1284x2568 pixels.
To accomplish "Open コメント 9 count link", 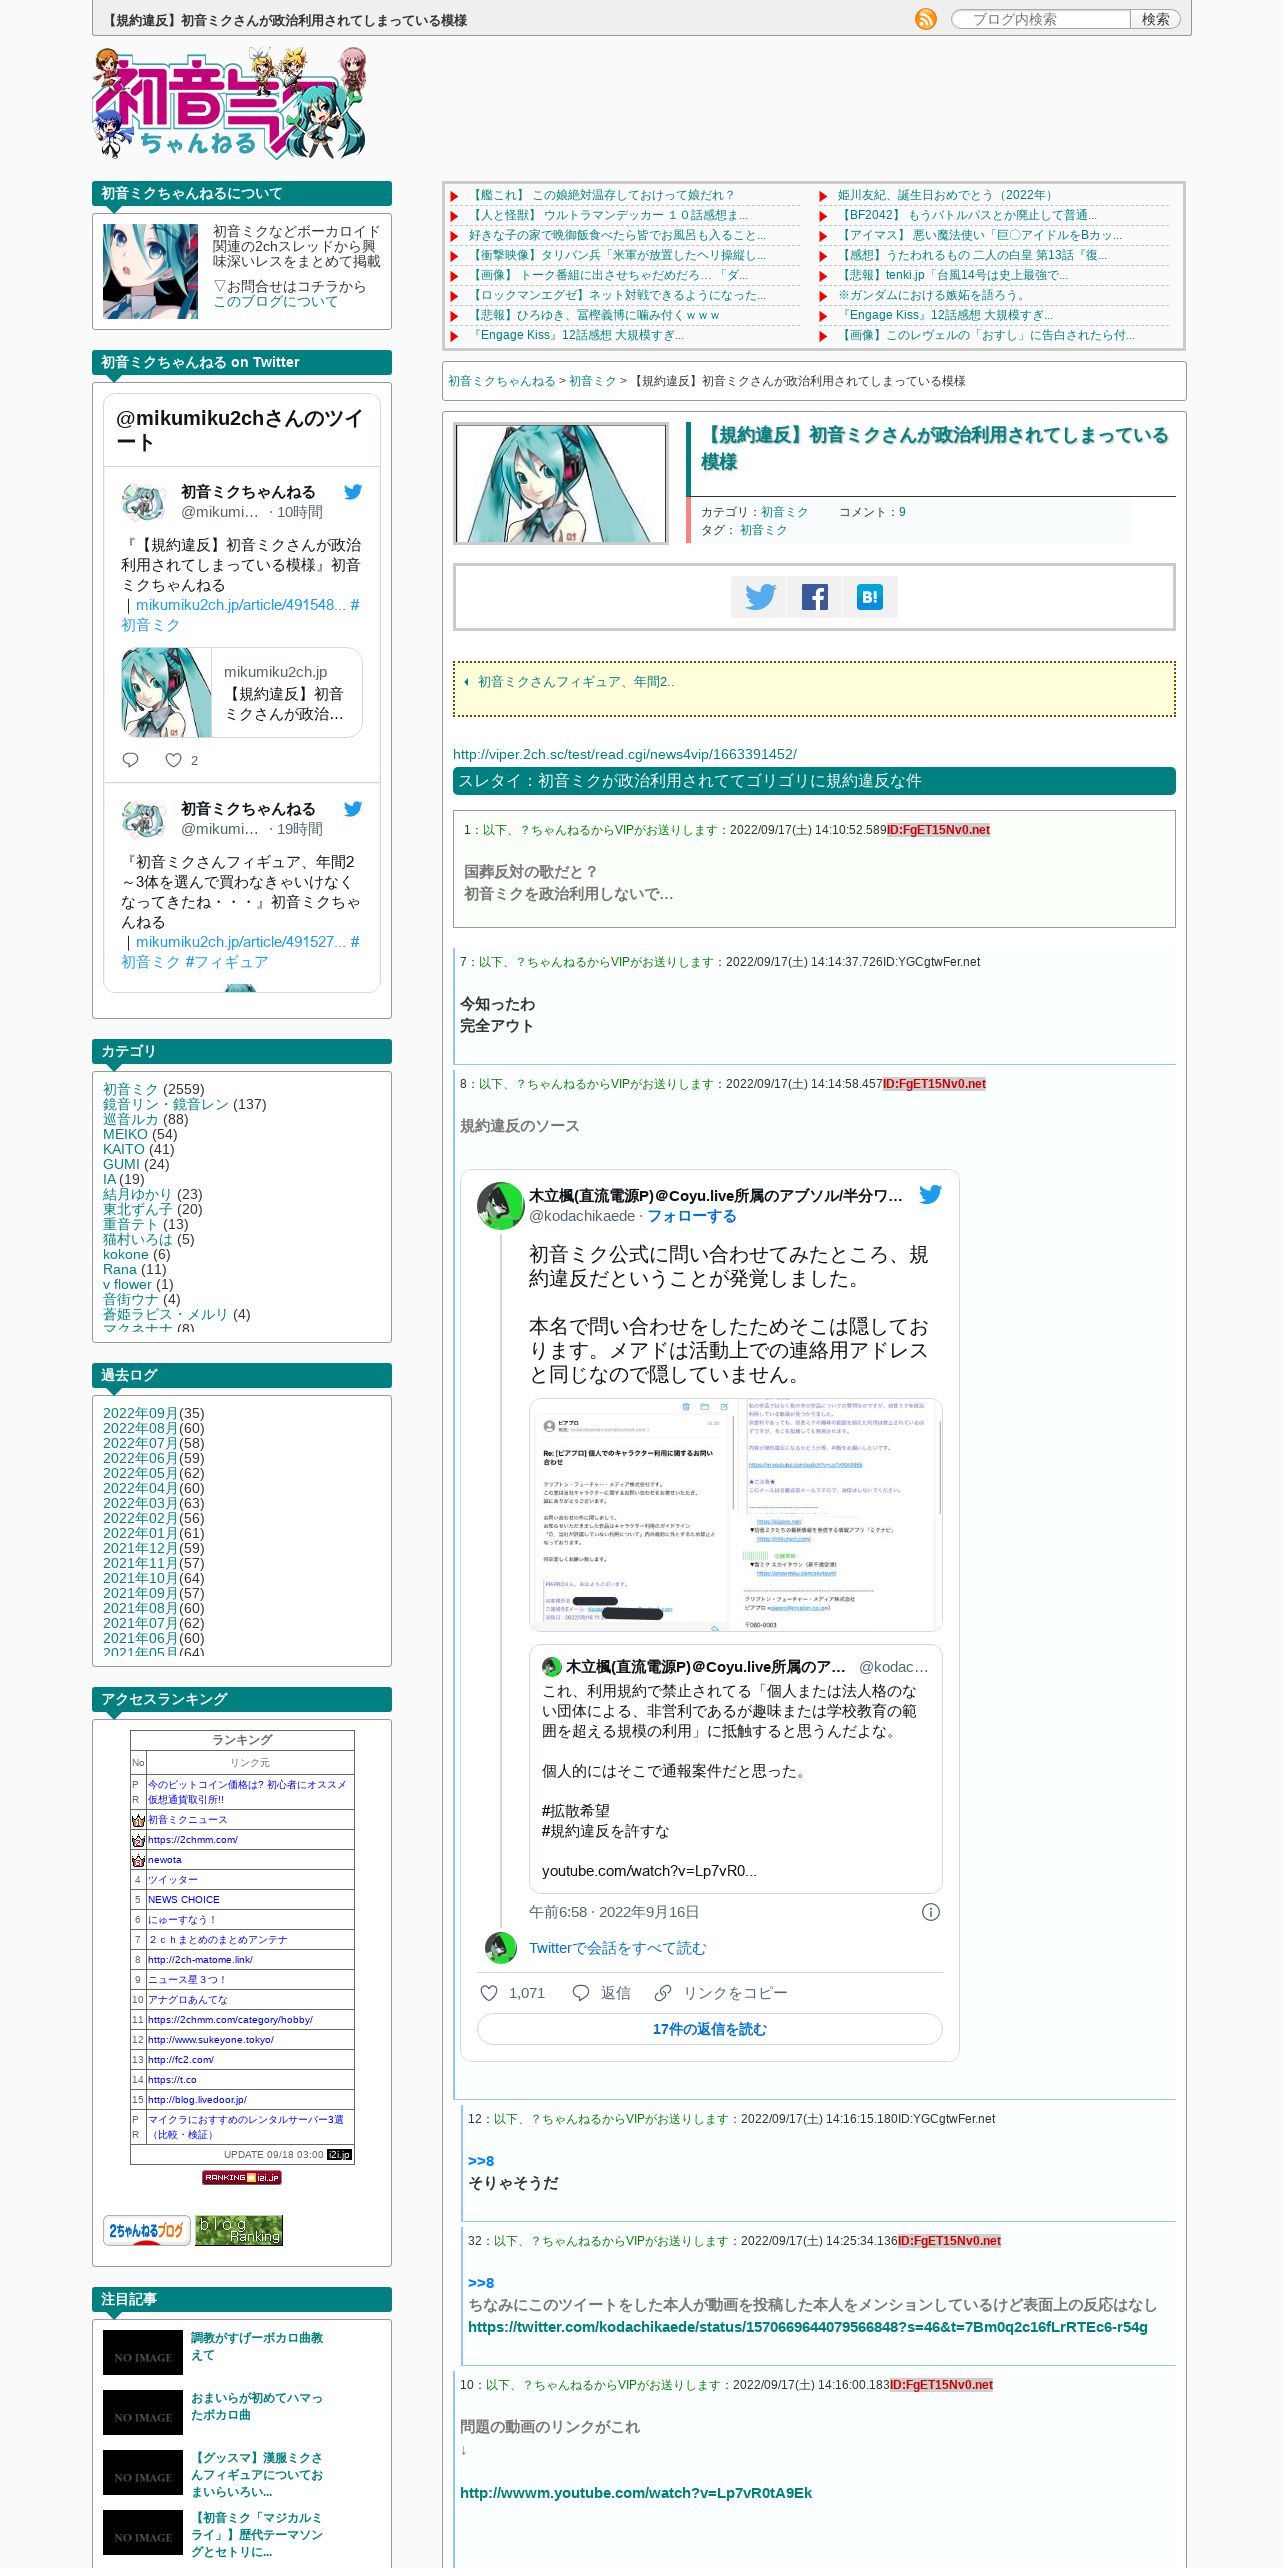I will coord(902,512).
